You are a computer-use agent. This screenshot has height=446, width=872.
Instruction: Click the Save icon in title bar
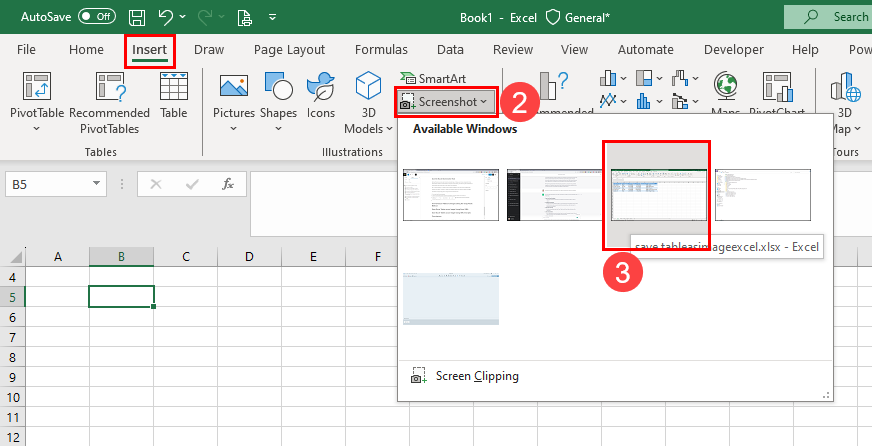click(x=137, y=17)
